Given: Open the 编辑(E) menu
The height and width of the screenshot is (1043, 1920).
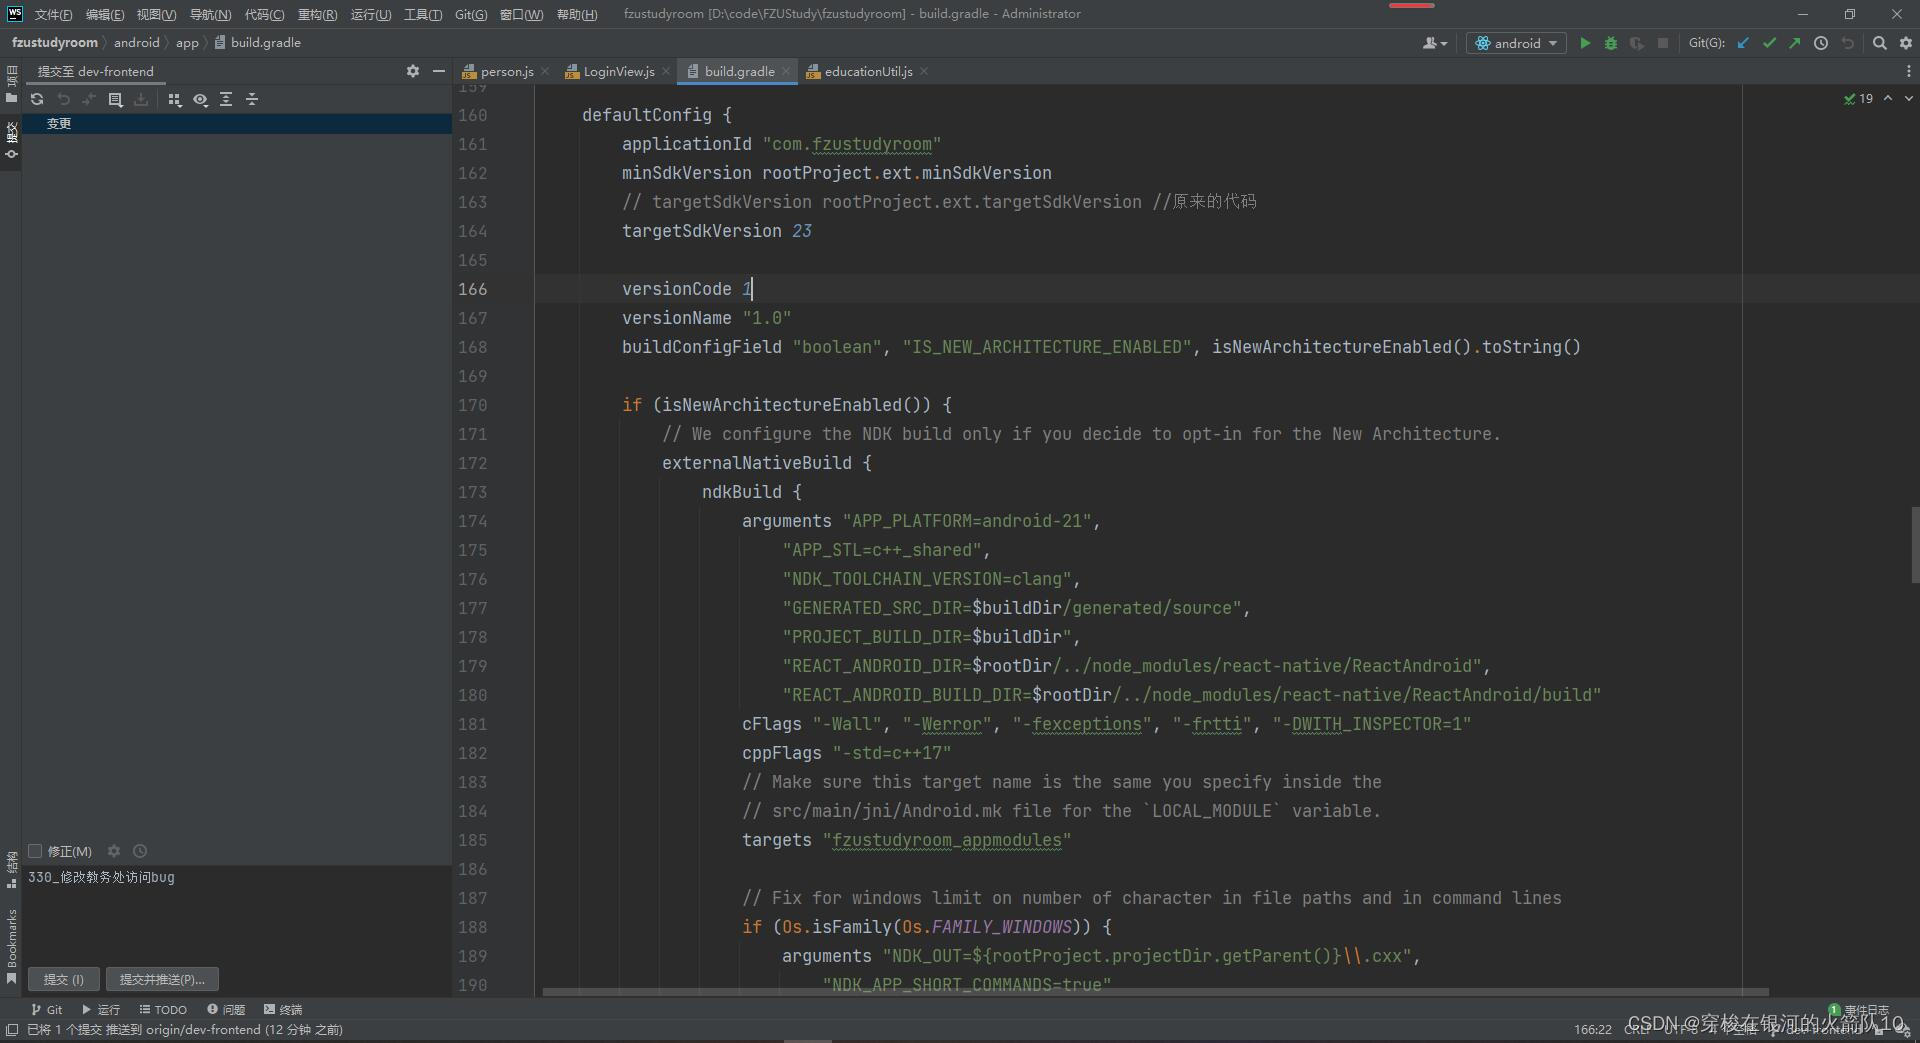Looking at the screenshot, I should click(x=105, y=14).
